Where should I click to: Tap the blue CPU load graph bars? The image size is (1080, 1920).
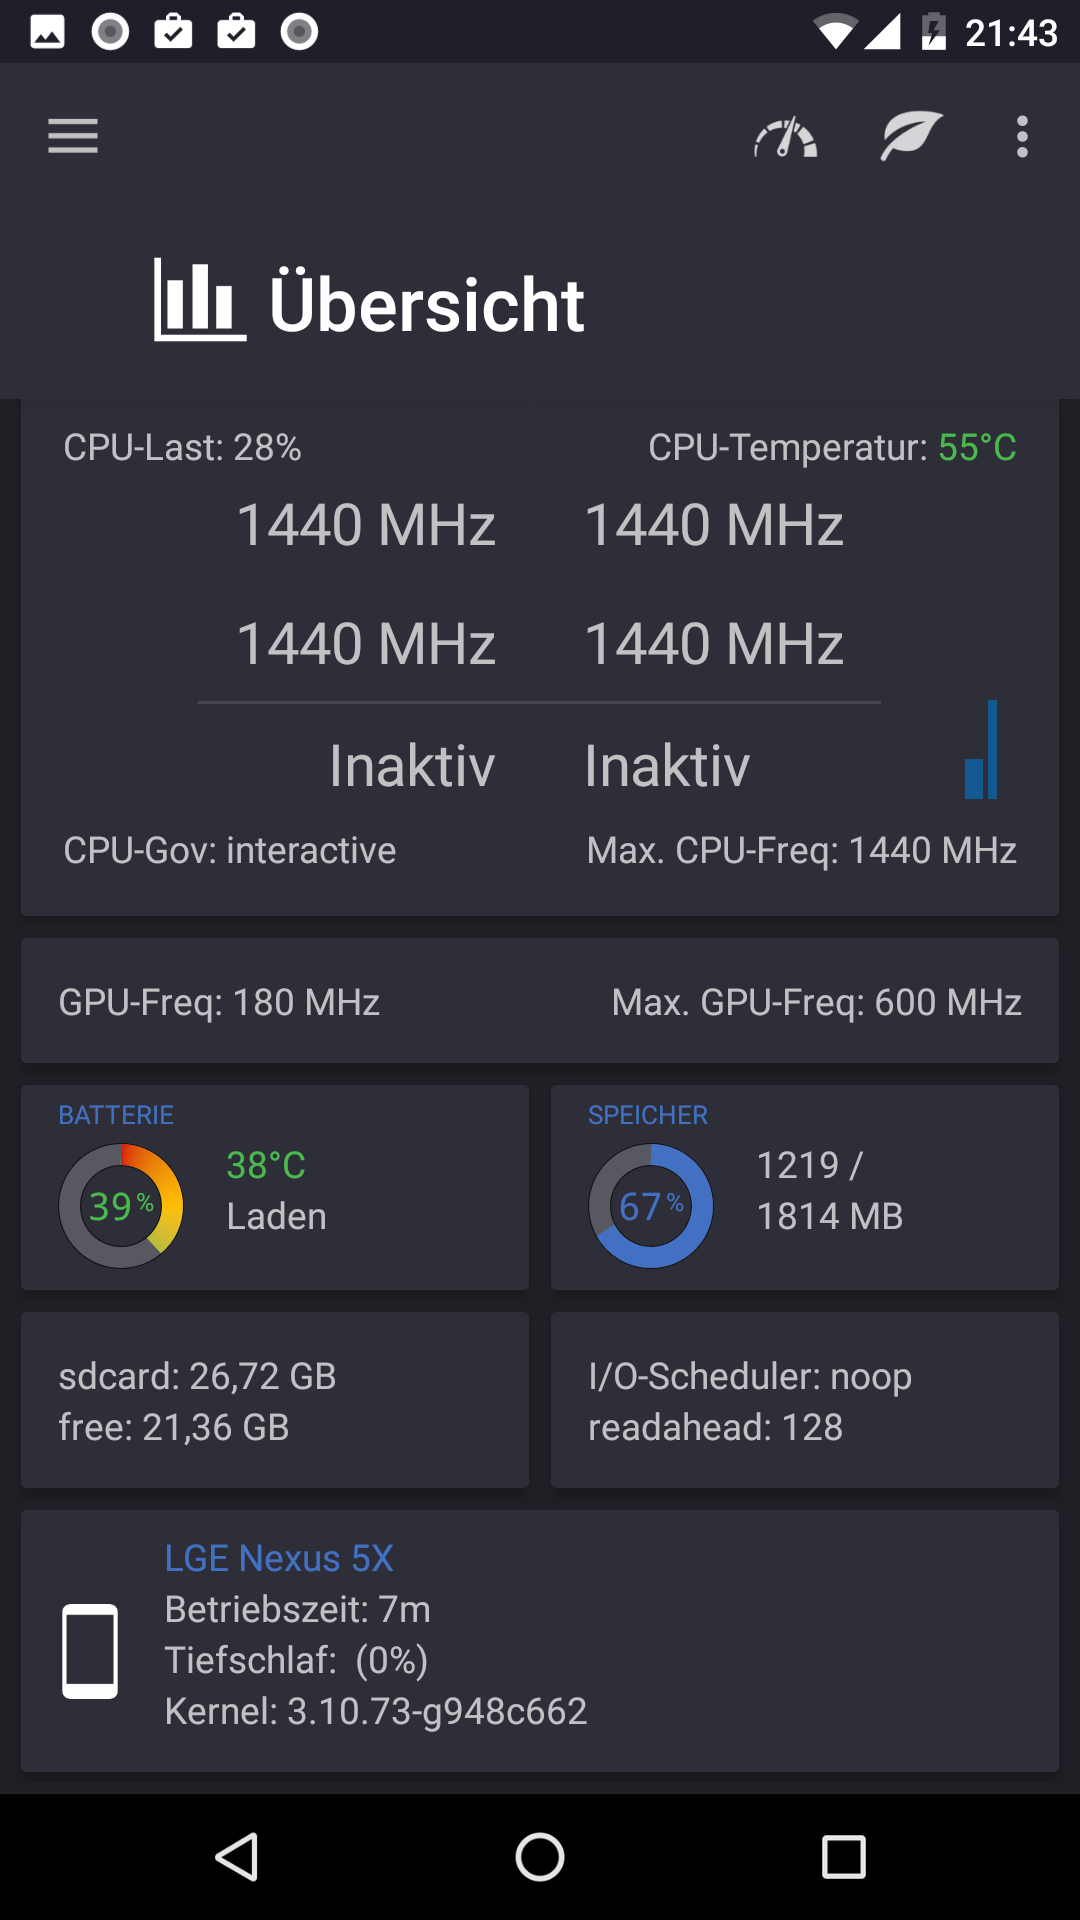(x=981, y=750)
